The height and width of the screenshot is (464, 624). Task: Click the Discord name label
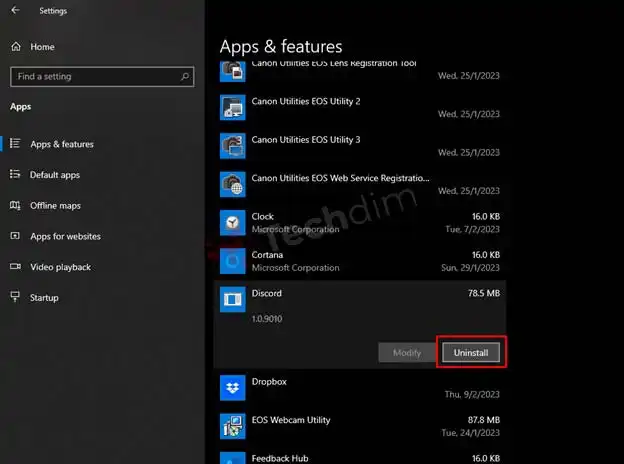[x=267, y=293]
